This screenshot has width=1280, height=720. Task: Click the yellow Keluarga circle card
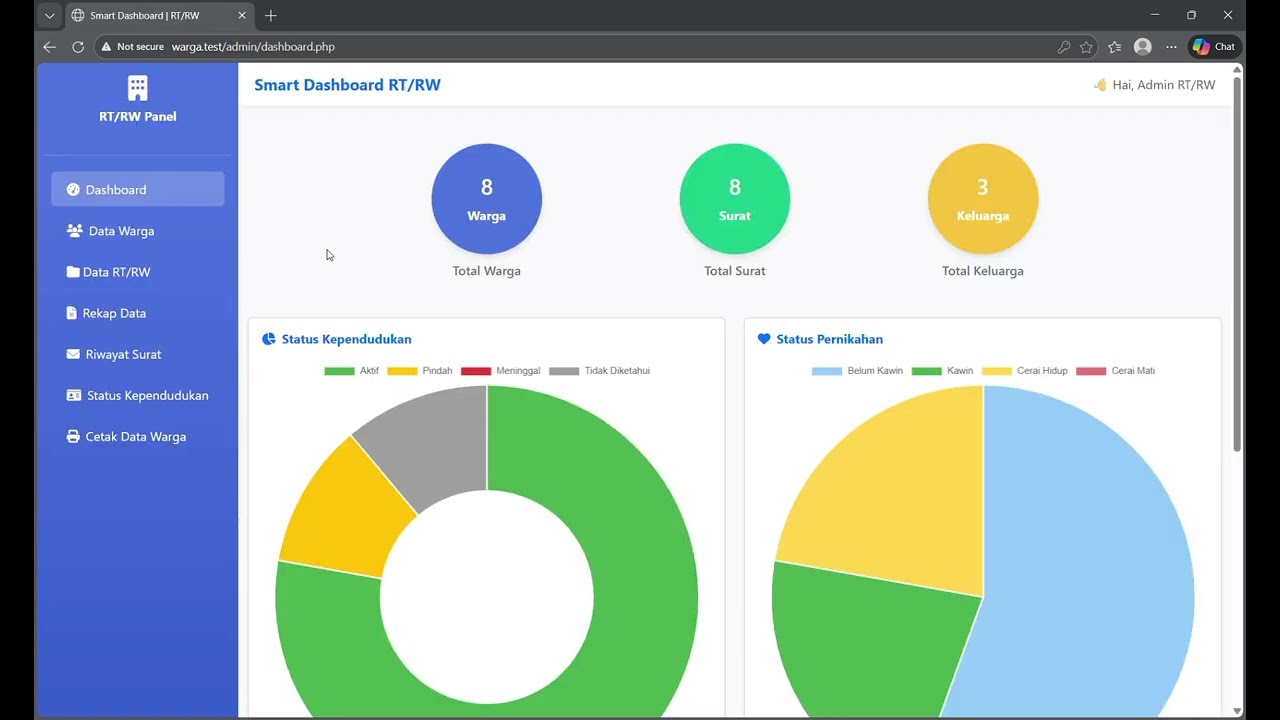(983, 199)
